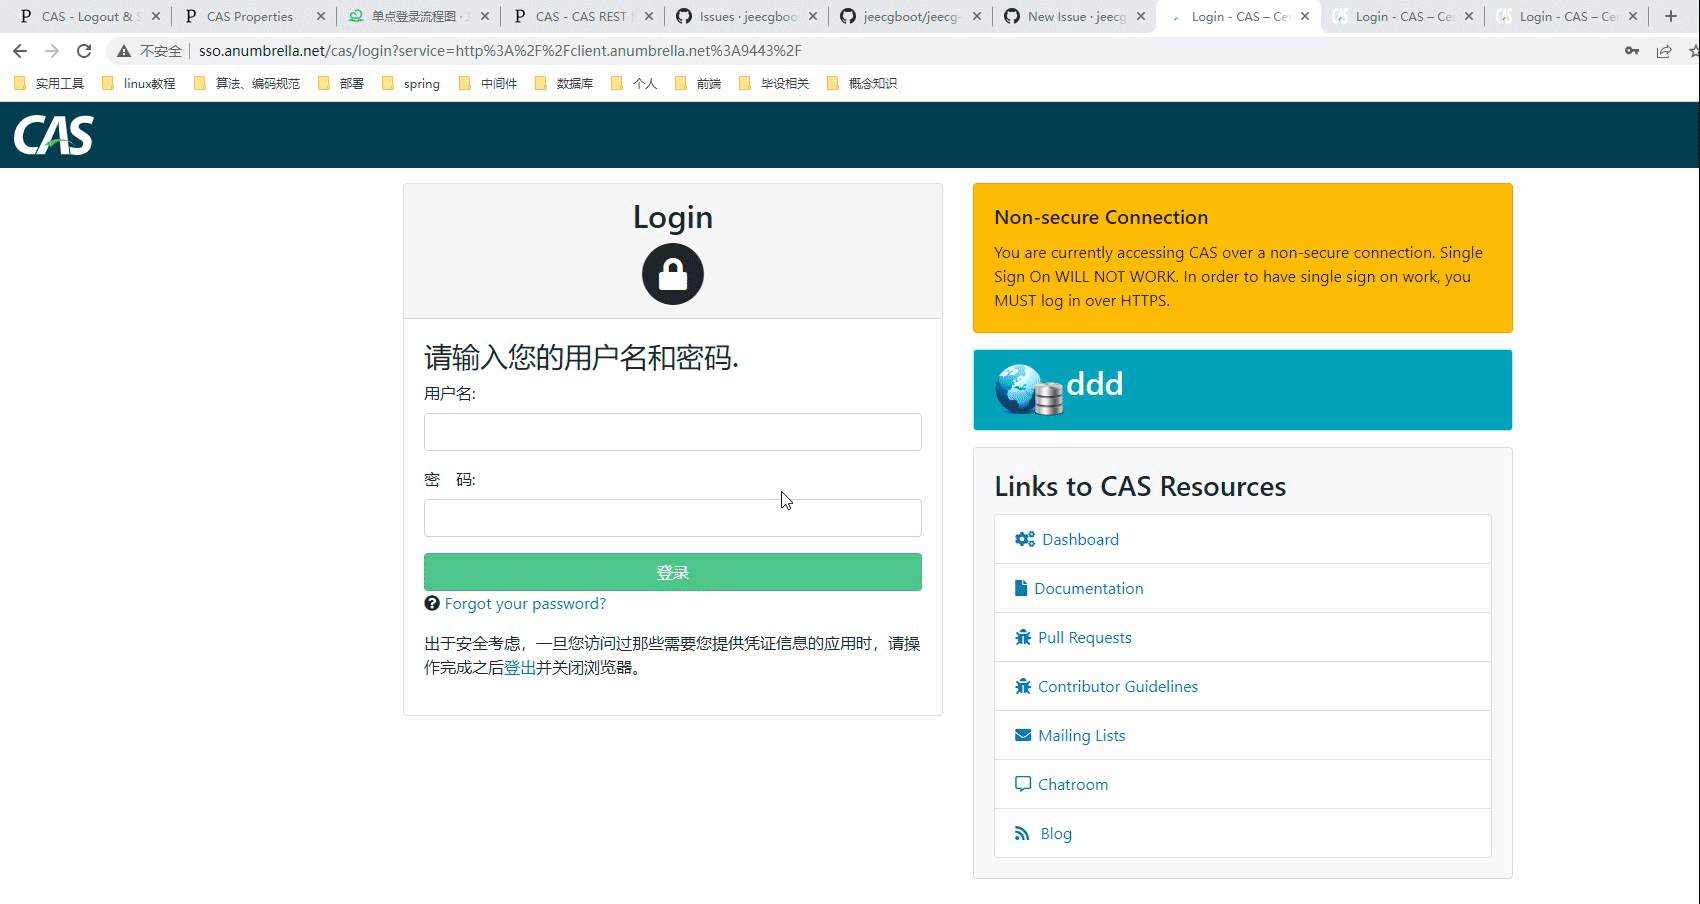Reload the page with refresh icon

pos(84,51)
